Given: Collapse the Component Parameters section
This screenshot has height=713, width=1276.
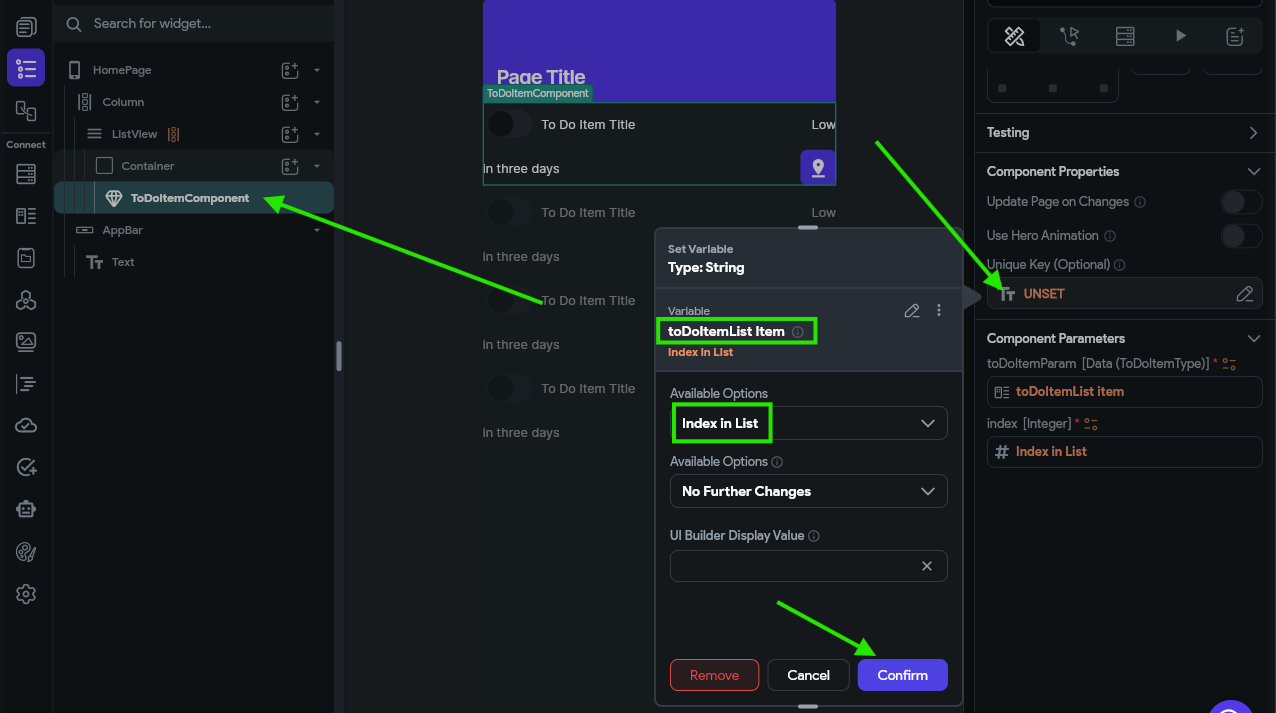Looking at the screenshot, I should [1254, 339].
